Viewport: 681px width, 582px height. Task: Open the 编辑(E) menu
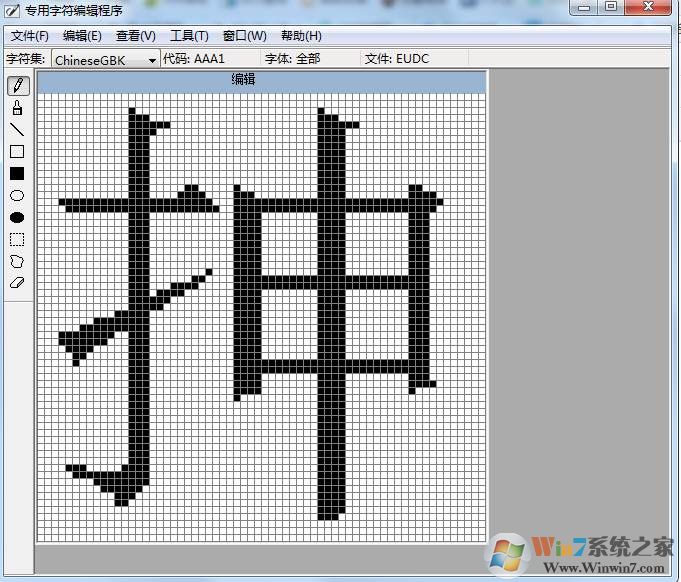82,36
